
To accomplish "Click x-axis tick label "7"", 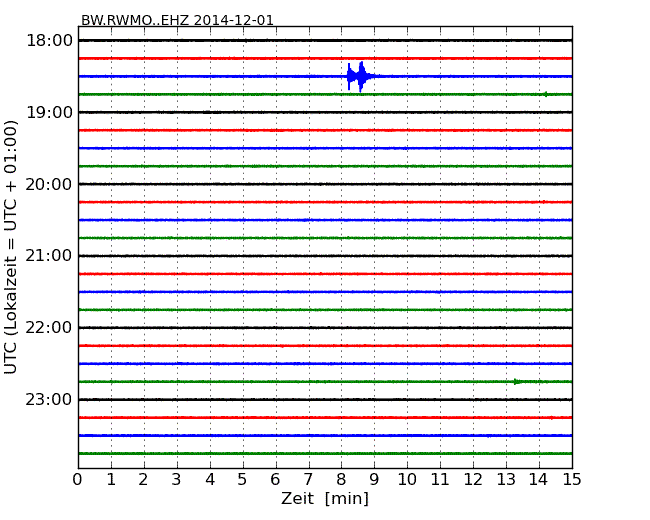I will pyautogui.click(x=308, y=480).
